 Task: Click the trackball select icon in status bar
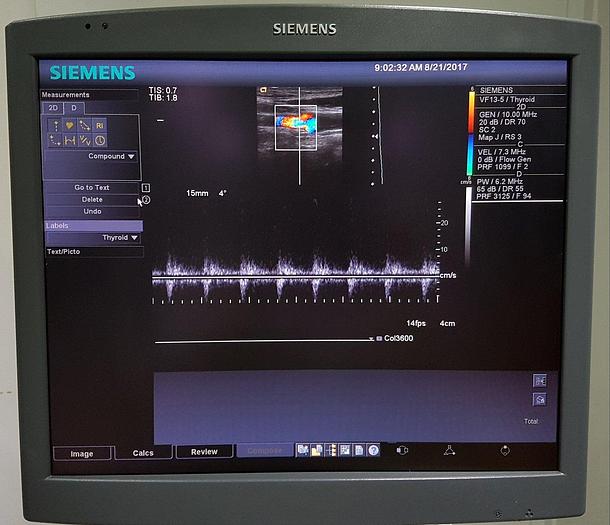(x=402, y=450)
